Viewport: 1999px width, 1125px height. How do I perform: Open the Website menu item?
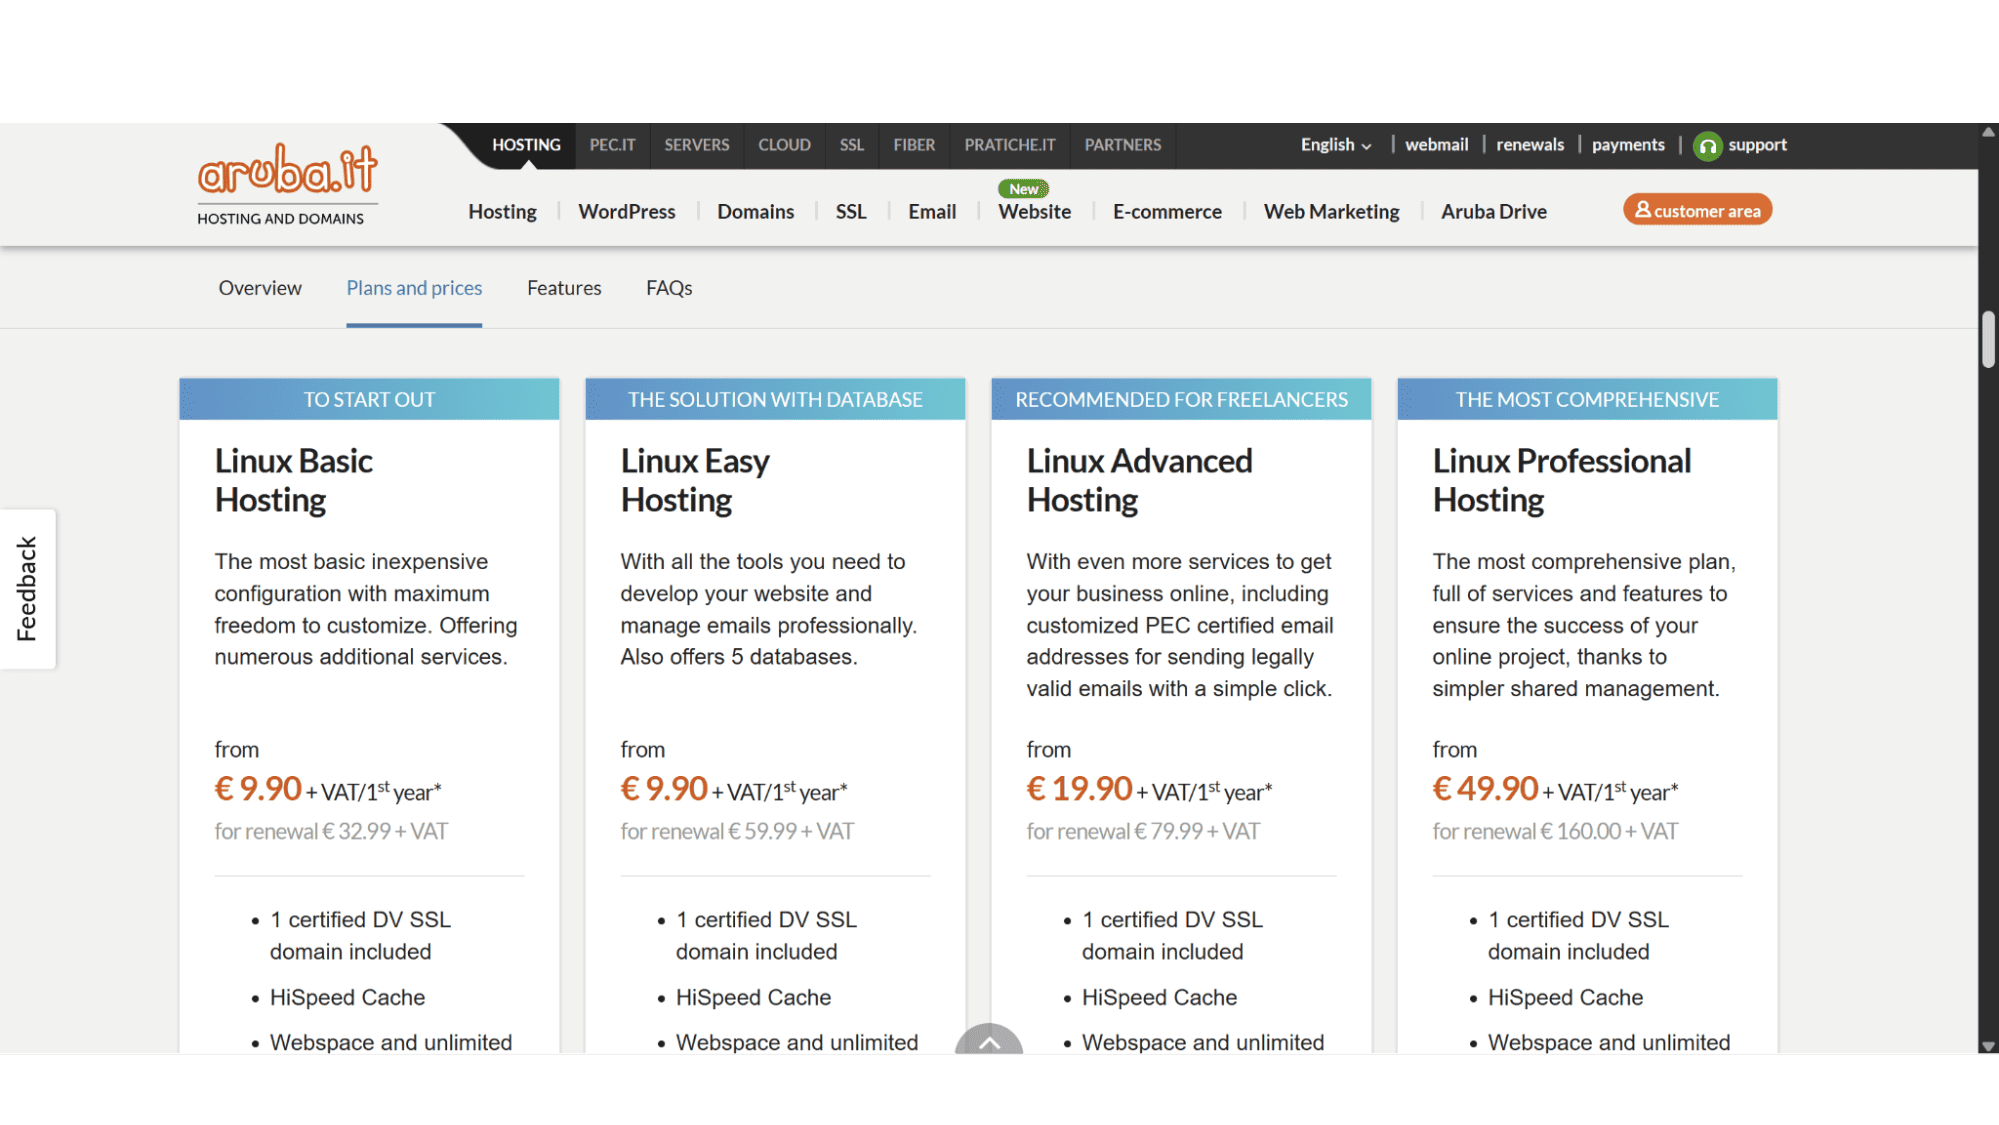pyautogui.click(x=1034, y=212)
